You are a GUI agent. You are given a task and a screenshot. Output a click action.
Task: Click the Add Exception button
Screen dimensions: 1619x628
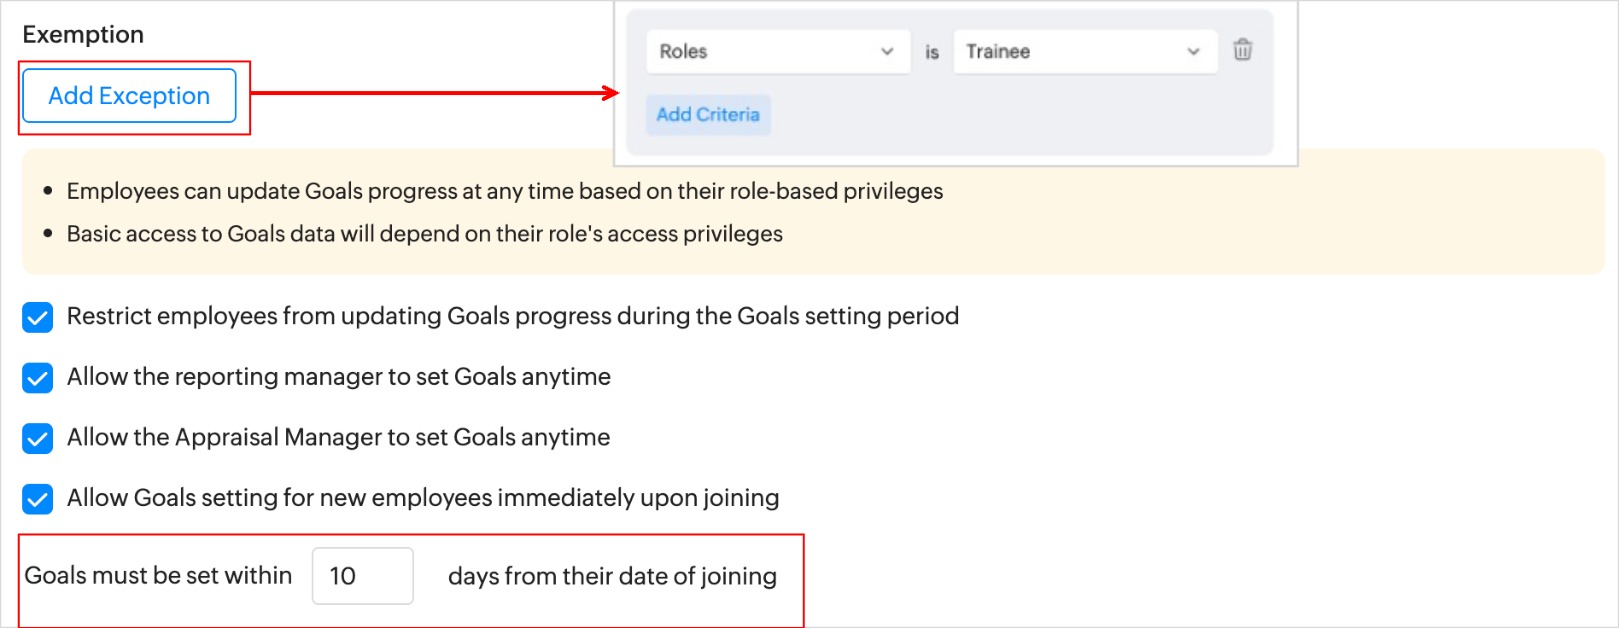pos(129,96)
